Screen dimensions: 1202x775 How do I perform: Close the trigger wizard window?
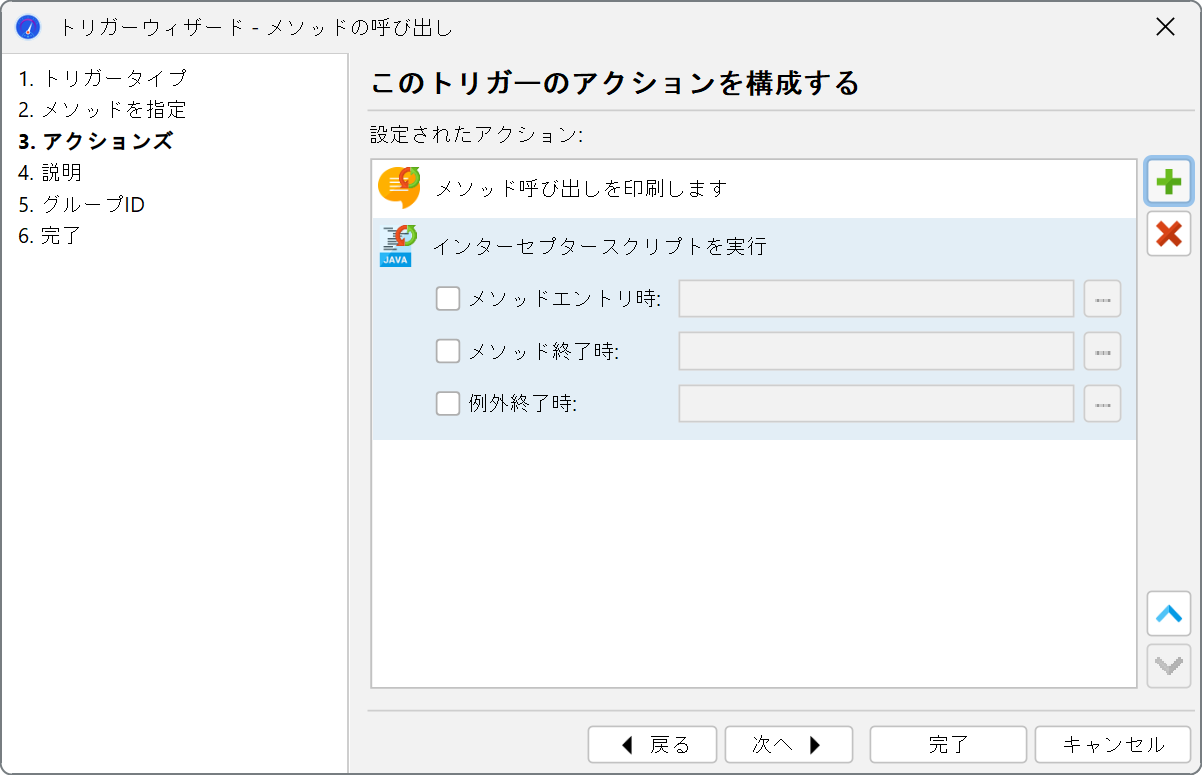tap(1165, 27)
